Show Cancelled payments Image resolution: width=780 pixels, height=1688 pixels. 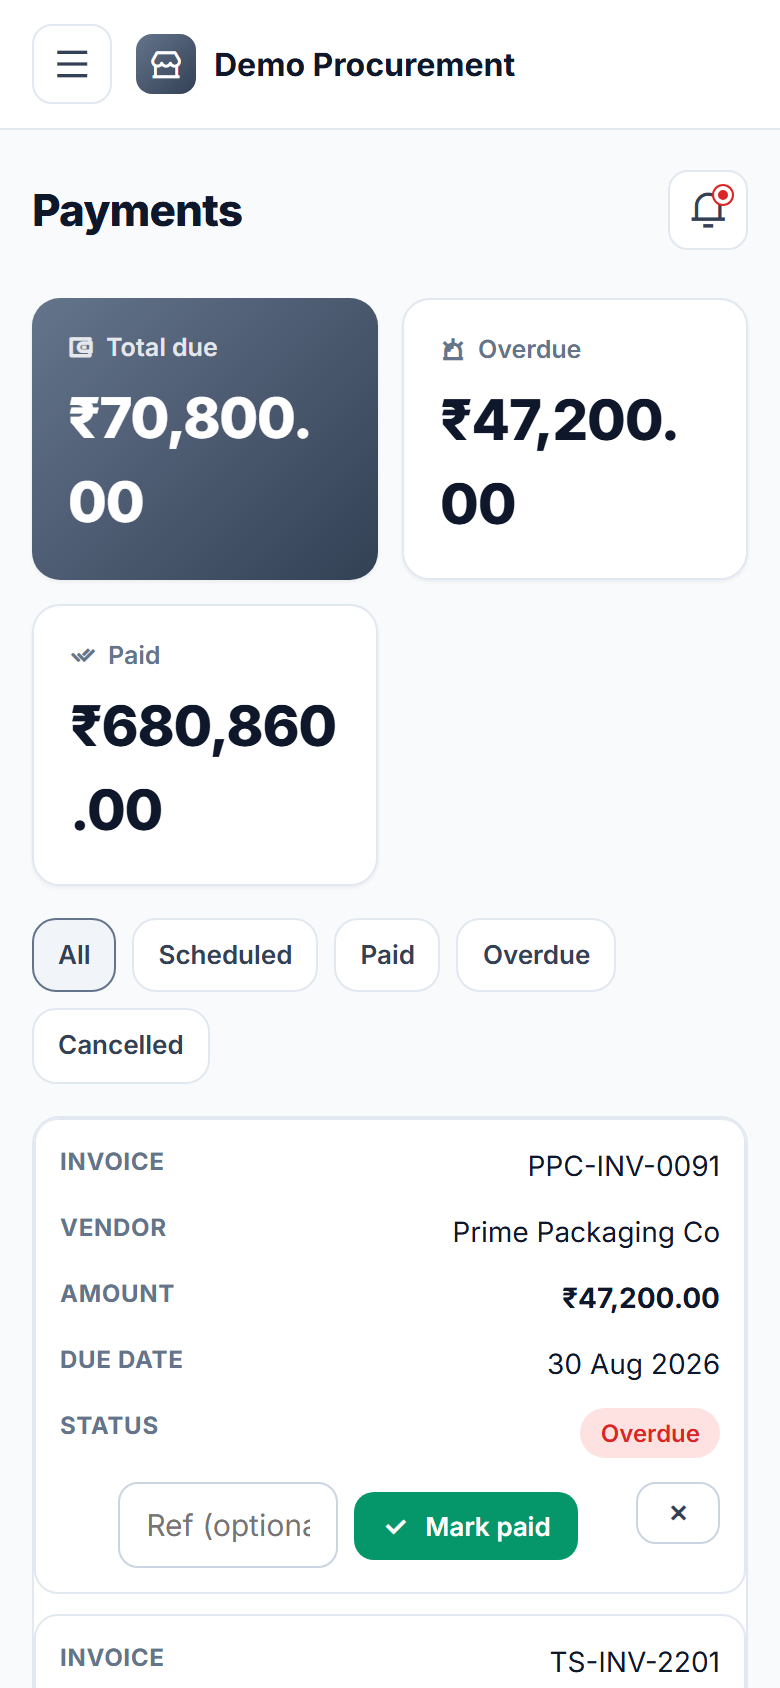(121, 1045)
